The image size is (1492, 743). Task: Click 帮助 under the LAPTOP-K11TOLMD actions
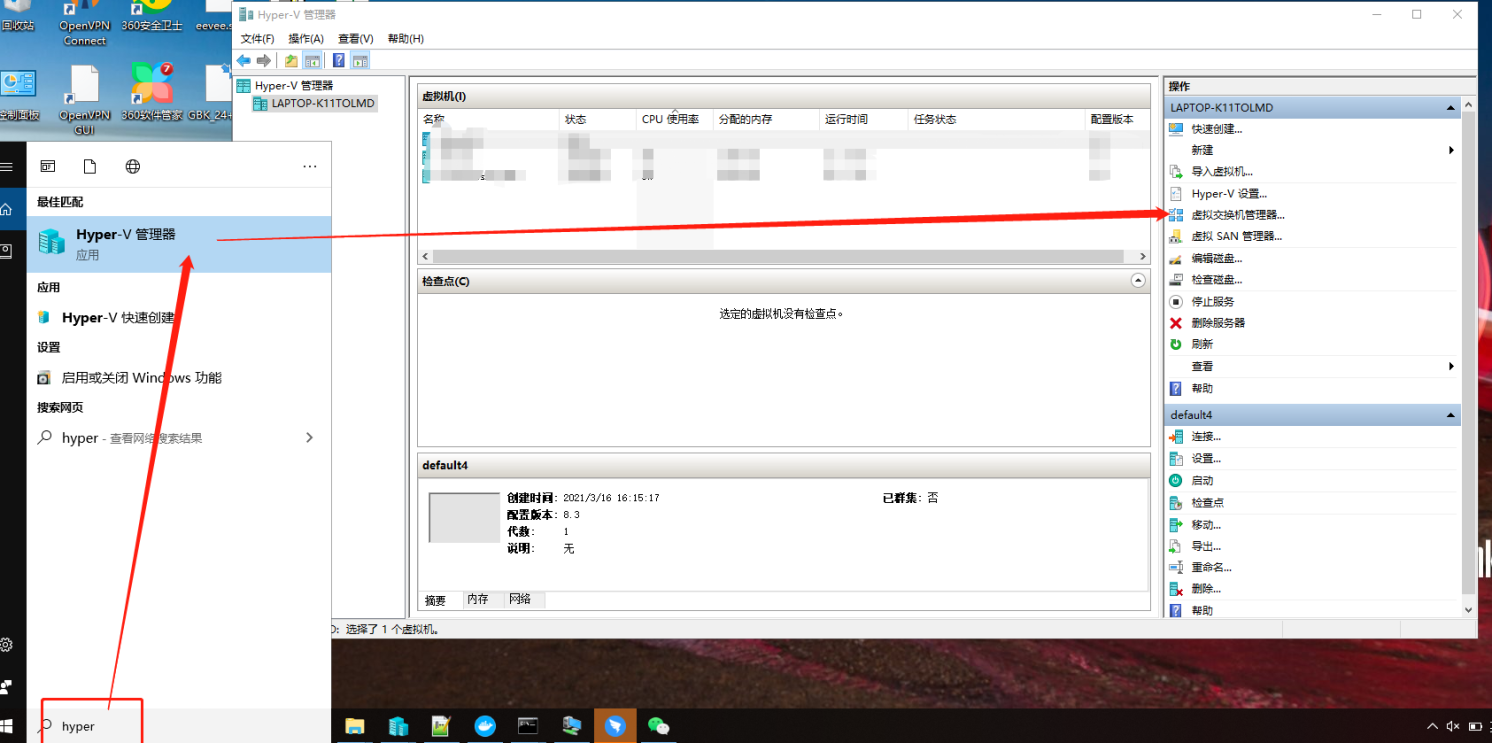(1201, 388)
